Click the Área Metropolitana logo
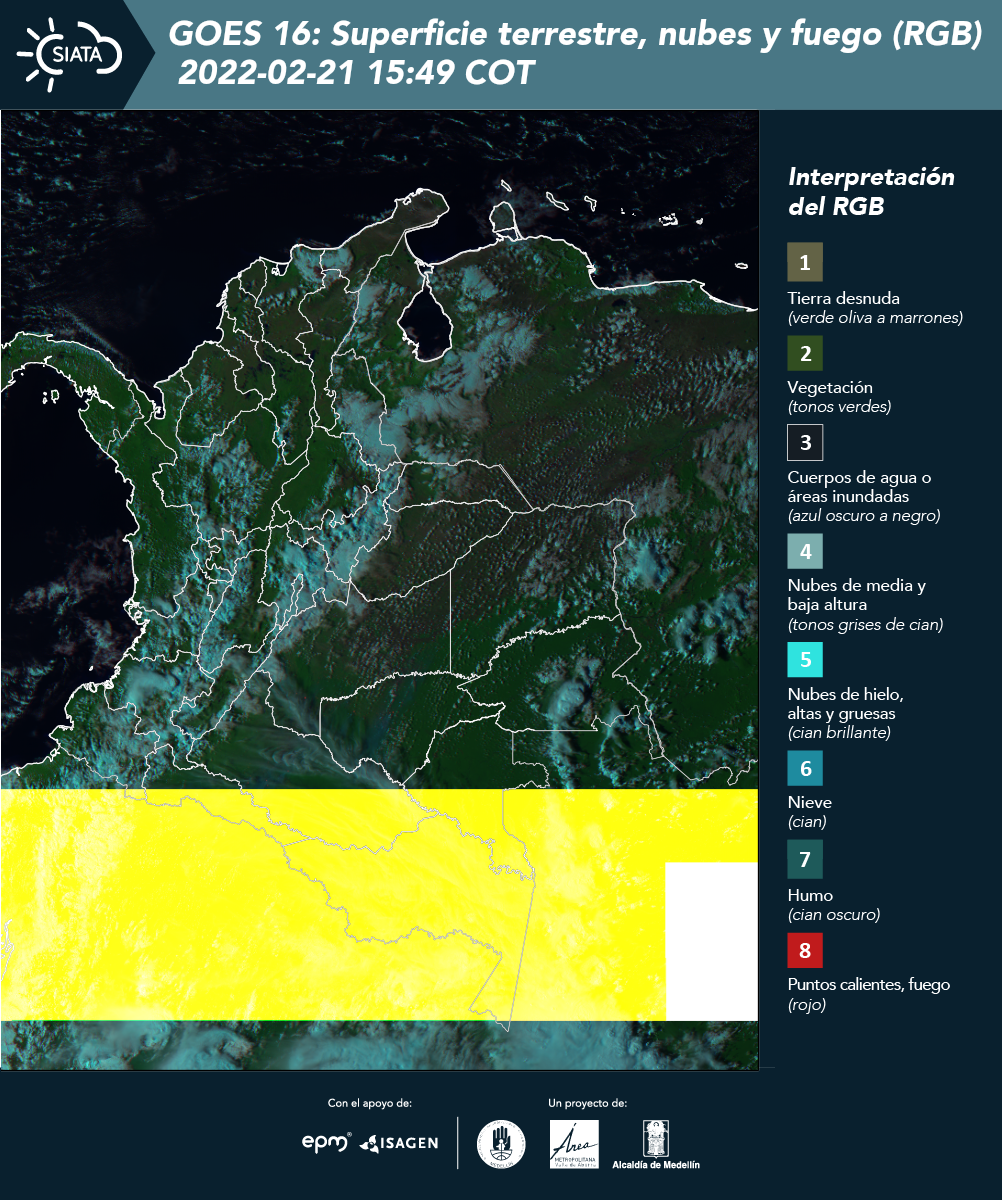This screenshot has width=1002, height=1200. point(575,1144)
